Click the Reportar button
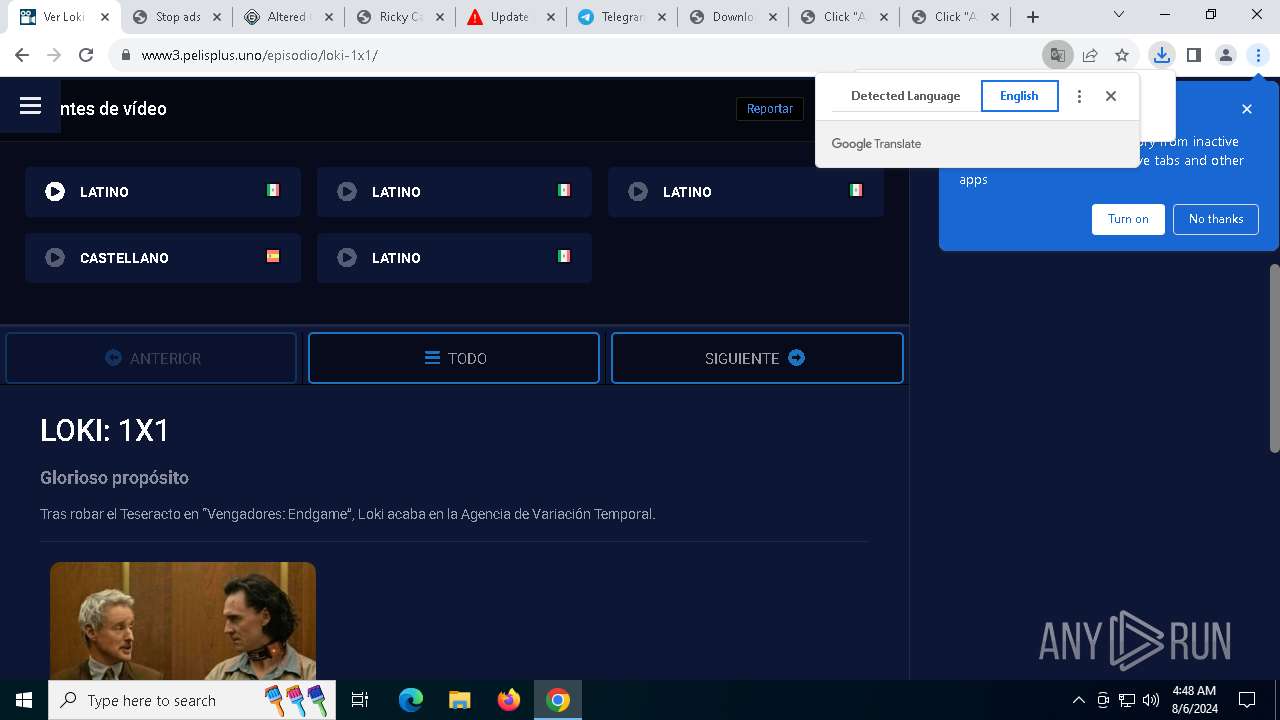1280x720 pixels. (x=770, y=108)
